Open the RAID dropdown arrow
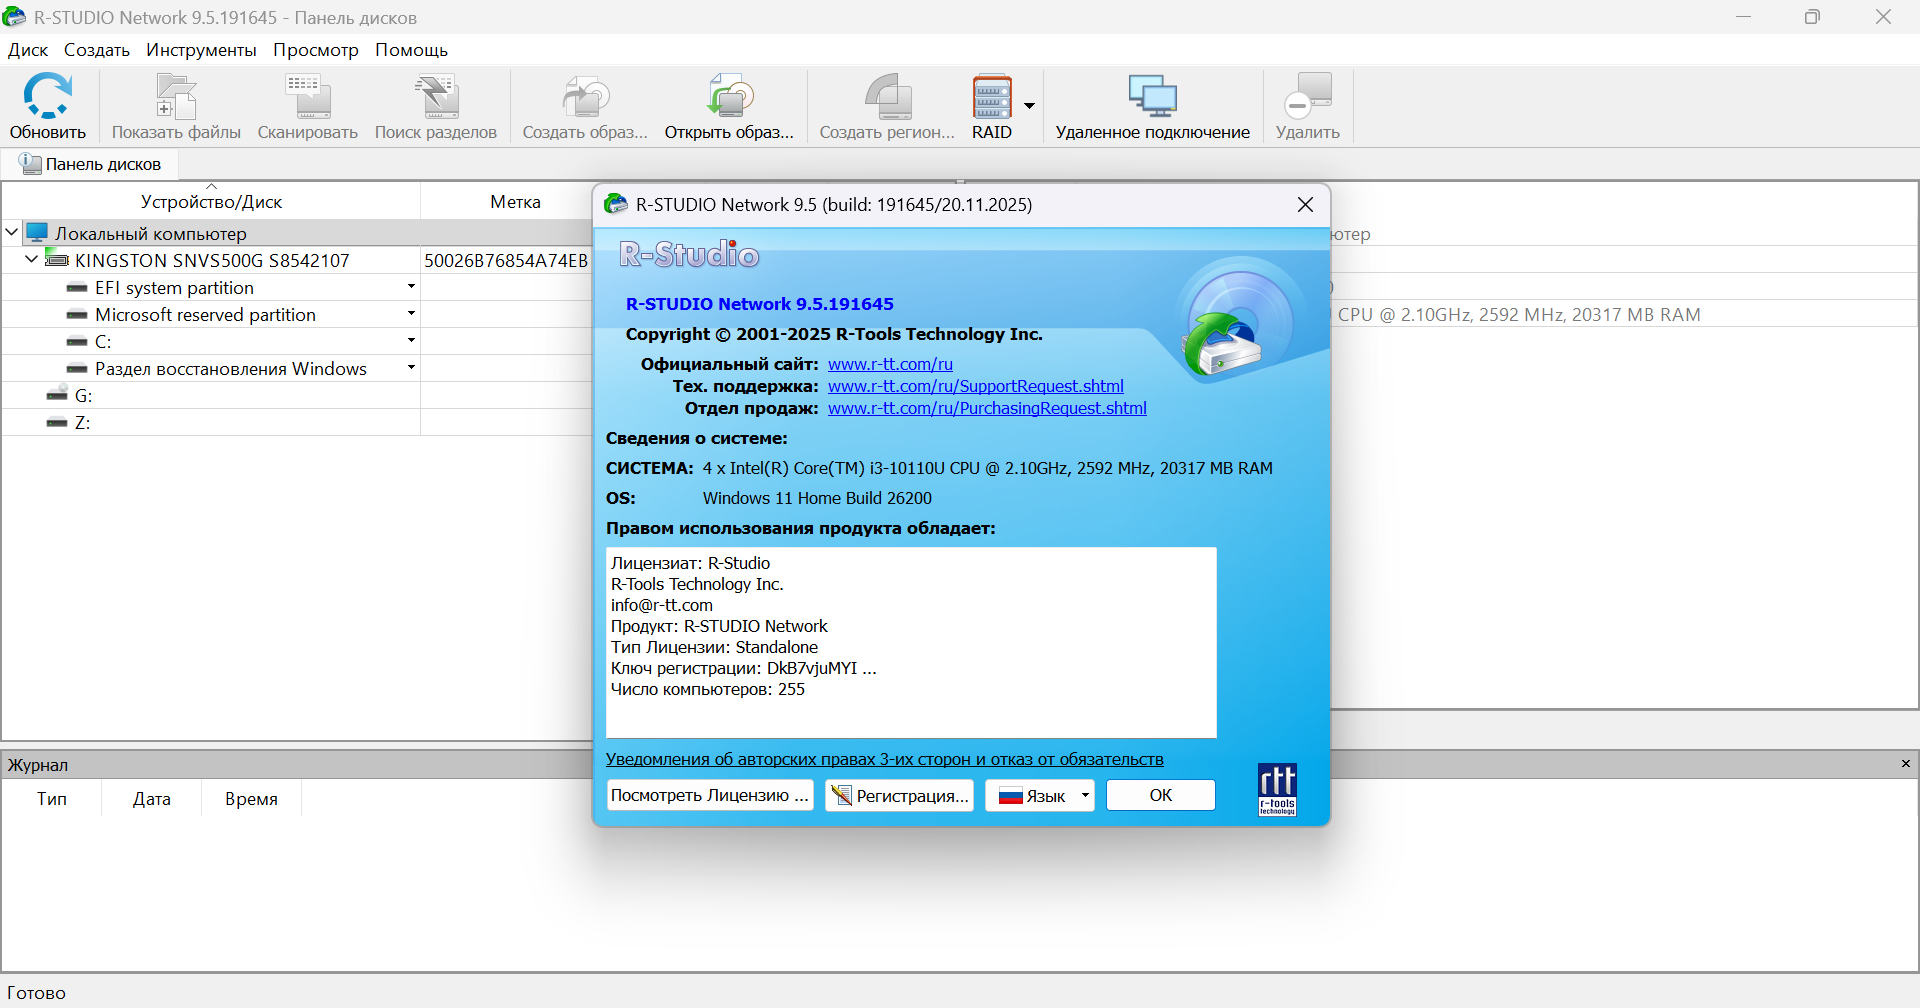Screen dimensions: 1920x1008 [1029, 106]
